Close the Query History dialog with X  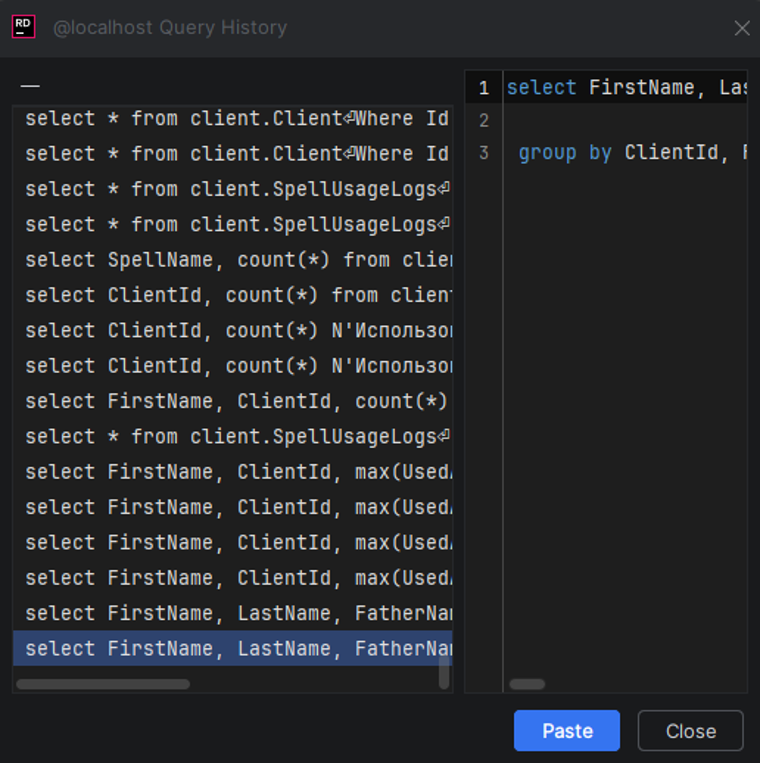click(742, 28)
